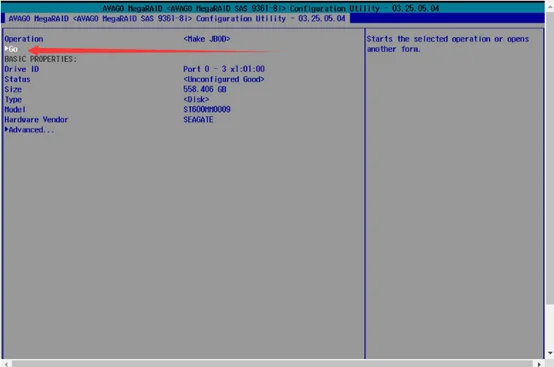Click the Model value ST600MM0009
This screenshot has height=367, width=554.
207,109
